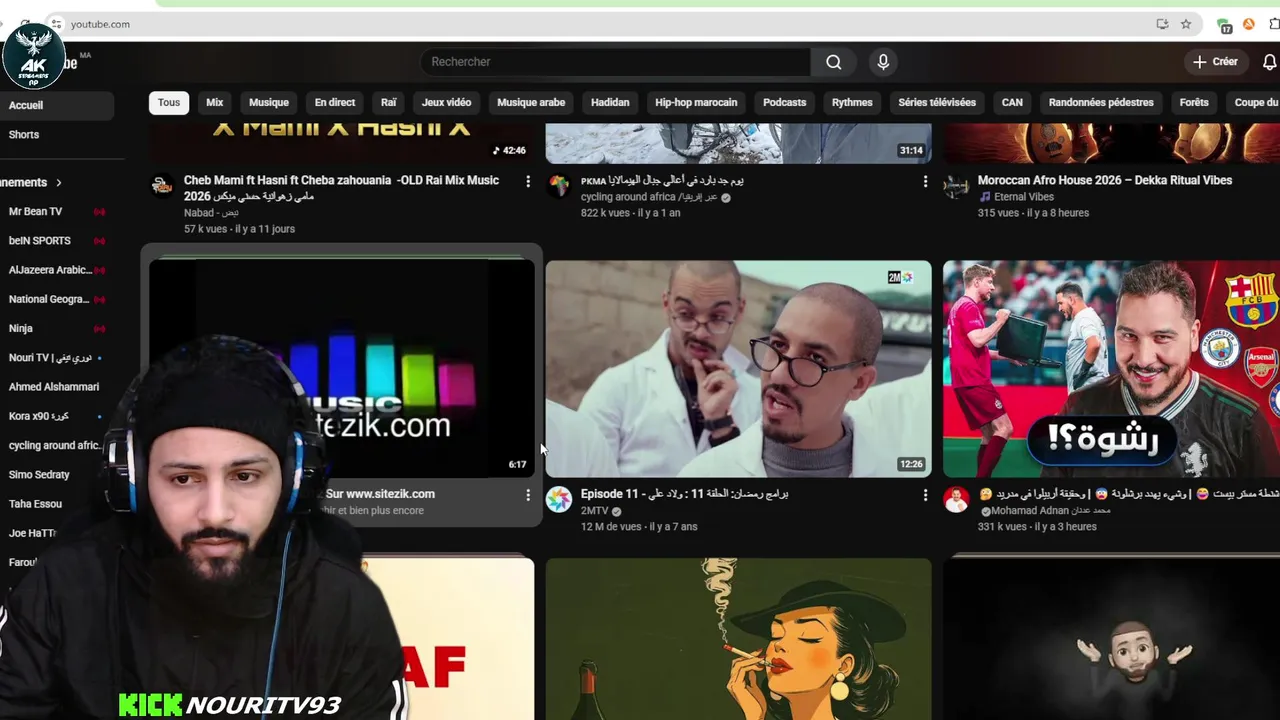Open cycling around africa in the subscriptions sidebar
The width and height of the screenshot is (1280, 720).
coord(55,445)
